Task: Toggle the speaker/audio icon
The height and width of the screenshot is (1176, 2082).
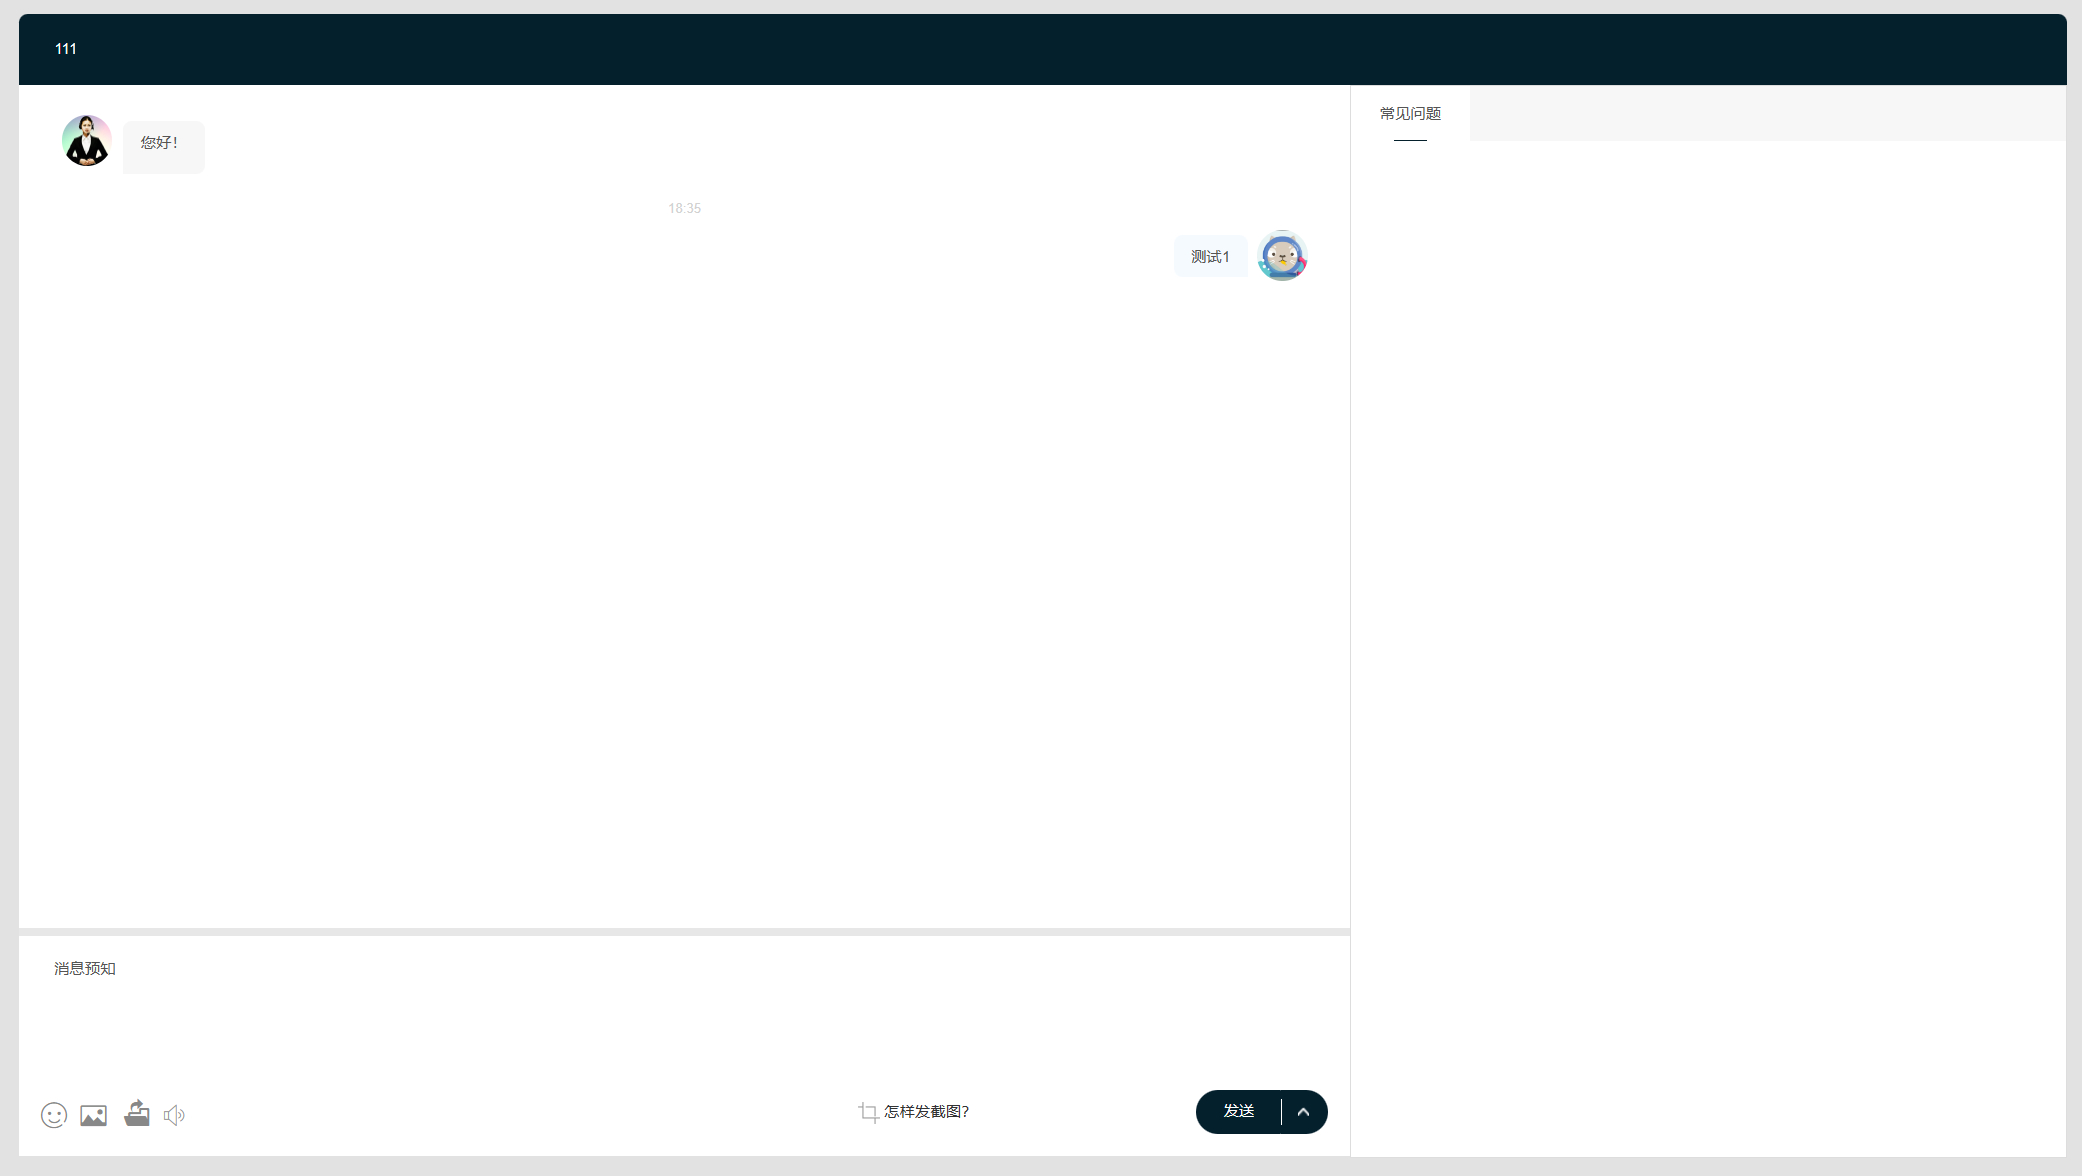Action: [x=173, y=1114]
